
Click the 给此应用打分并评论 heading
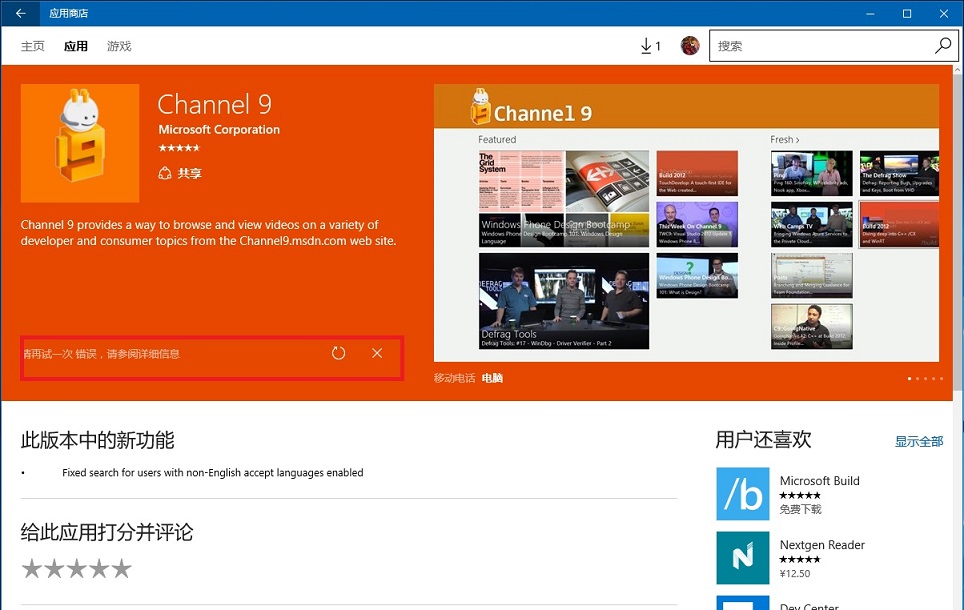107,532
